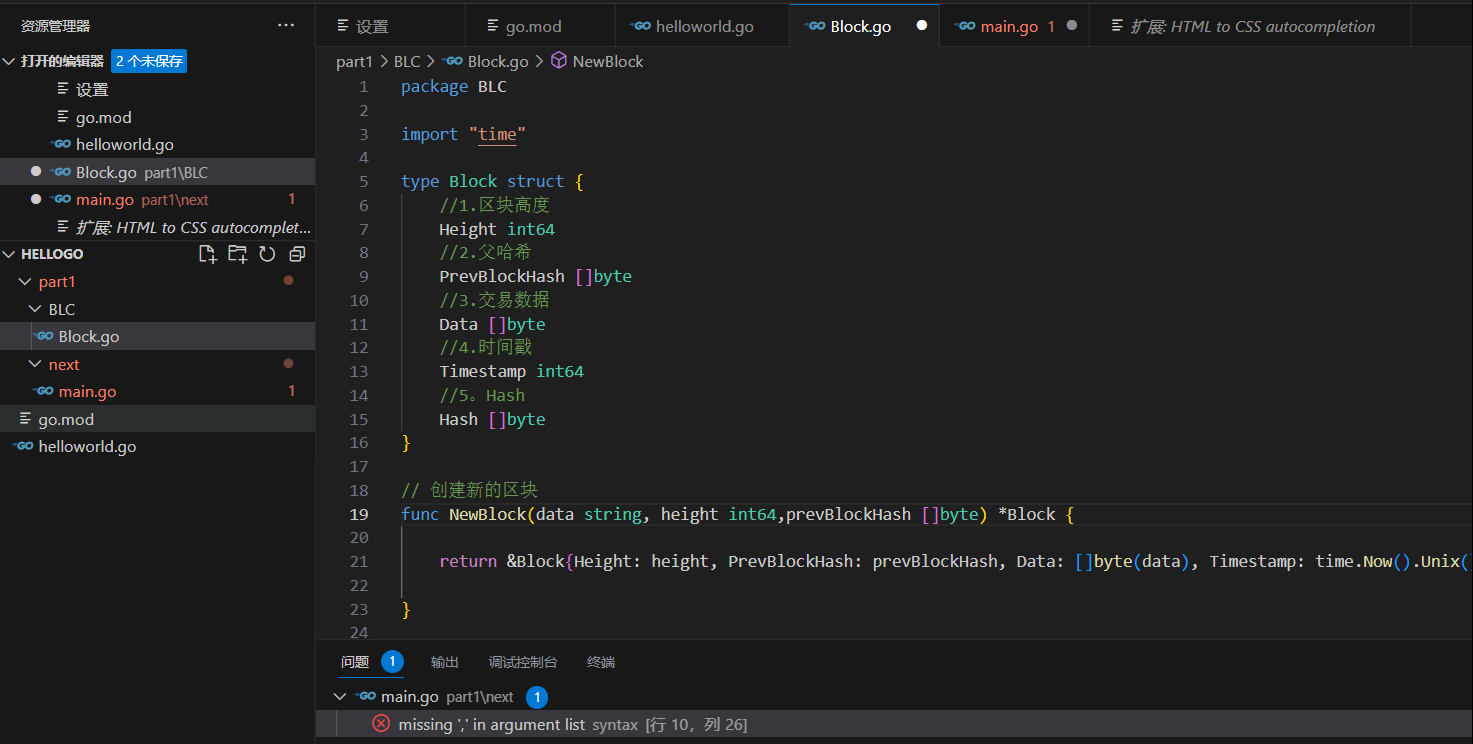Screen dimensions: 1473x744
Task: Select main.go part1\next in open editors
Action: tap(157, 200)
